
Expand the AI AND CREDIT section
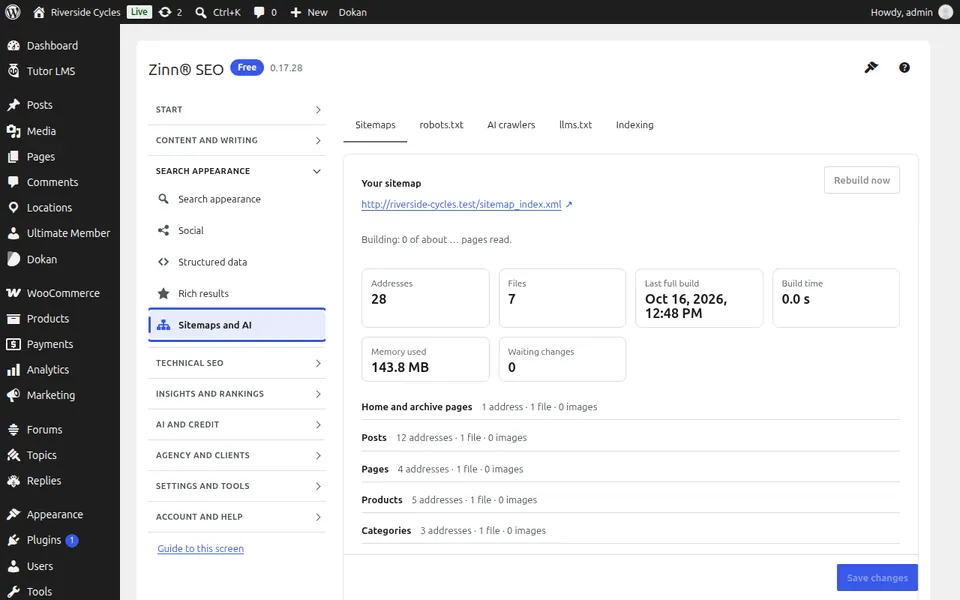click(237, 424)
